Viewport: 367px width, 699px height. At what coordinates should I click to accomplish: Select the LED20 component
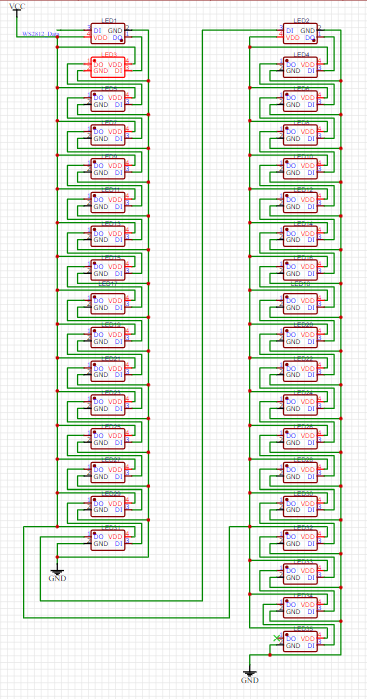coord(301,338)
